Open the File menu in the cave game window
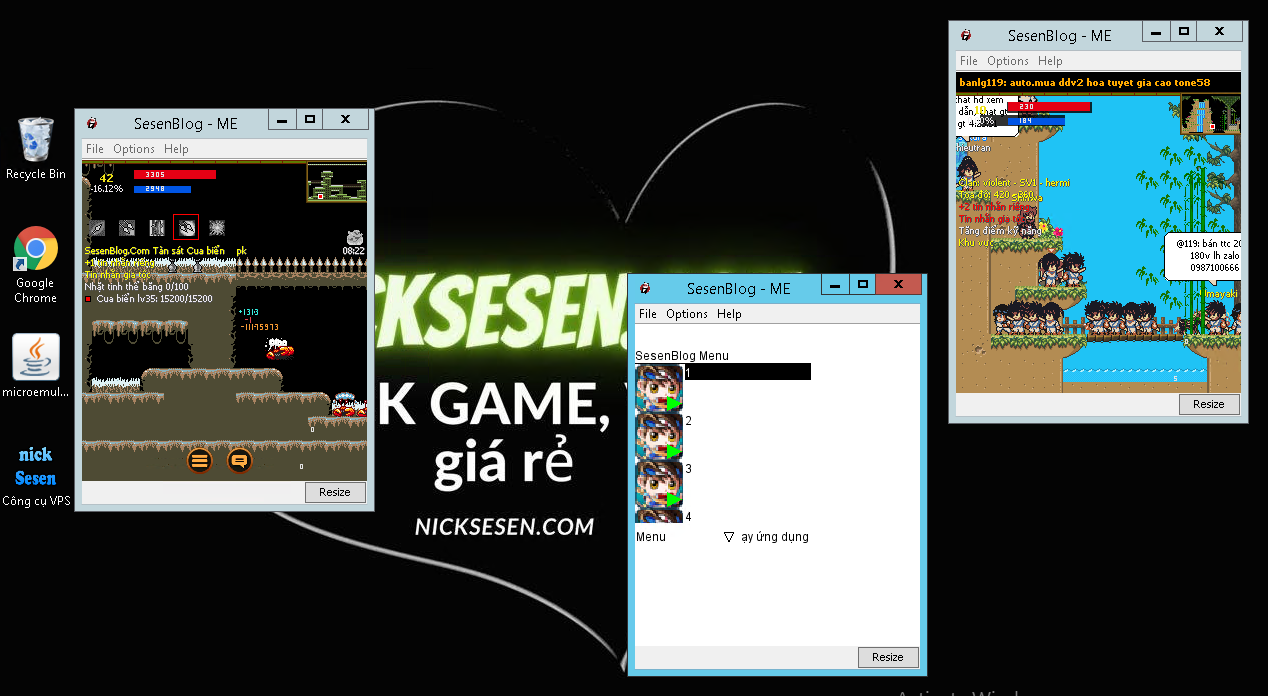 pyautogui.click(x=95, y=149)
